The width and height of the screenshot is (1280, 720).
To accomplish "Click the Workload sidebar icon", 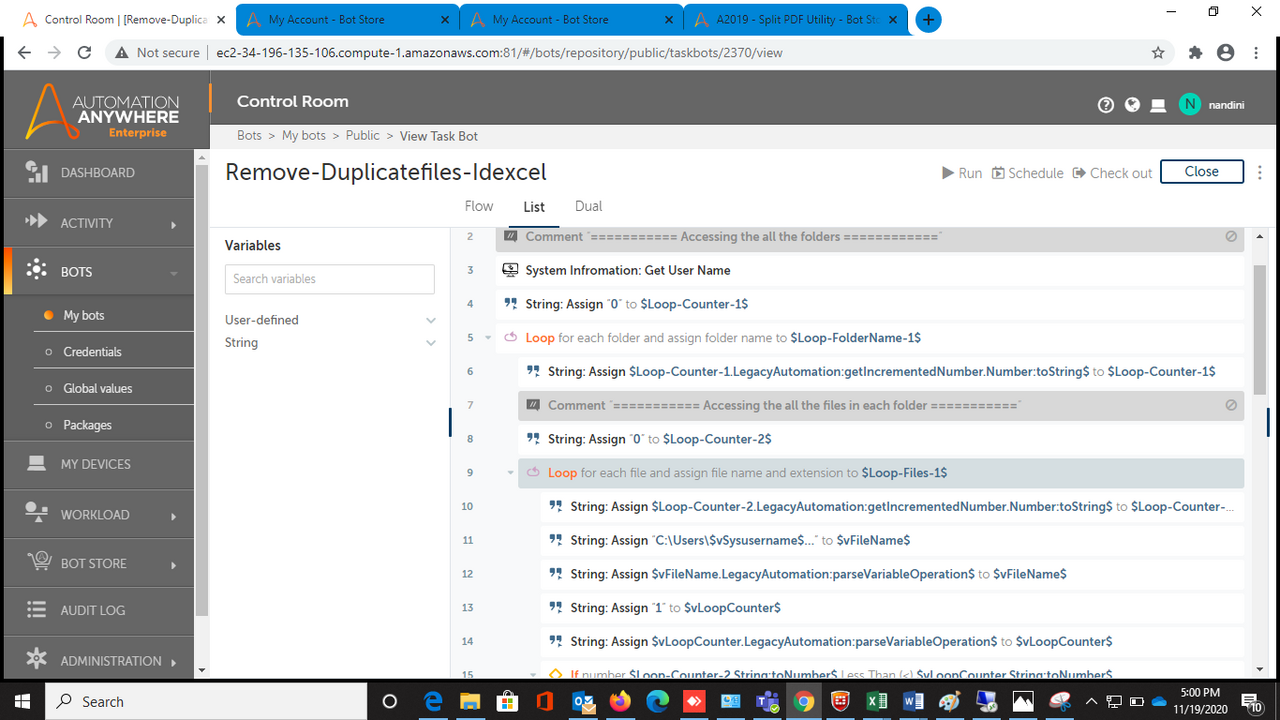I will [36, 514].
